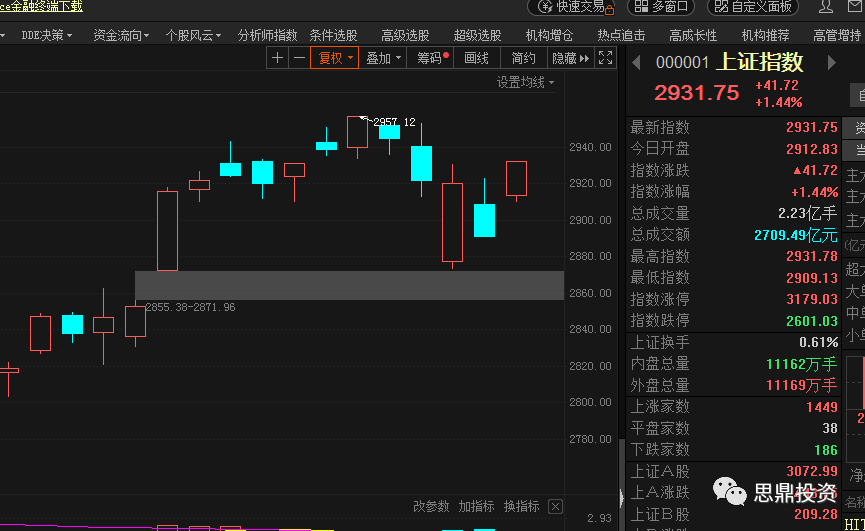Click 快速交易 button
This screenshot has width=865, height=531.
click(572, 7)
